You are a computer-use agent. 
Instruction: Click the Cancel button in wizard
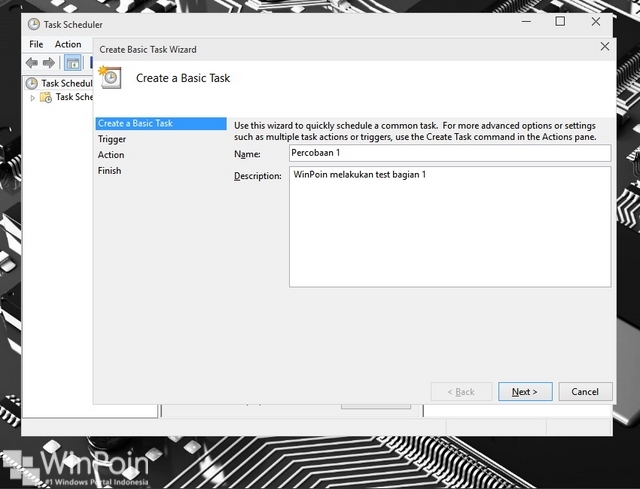point(585,391)
